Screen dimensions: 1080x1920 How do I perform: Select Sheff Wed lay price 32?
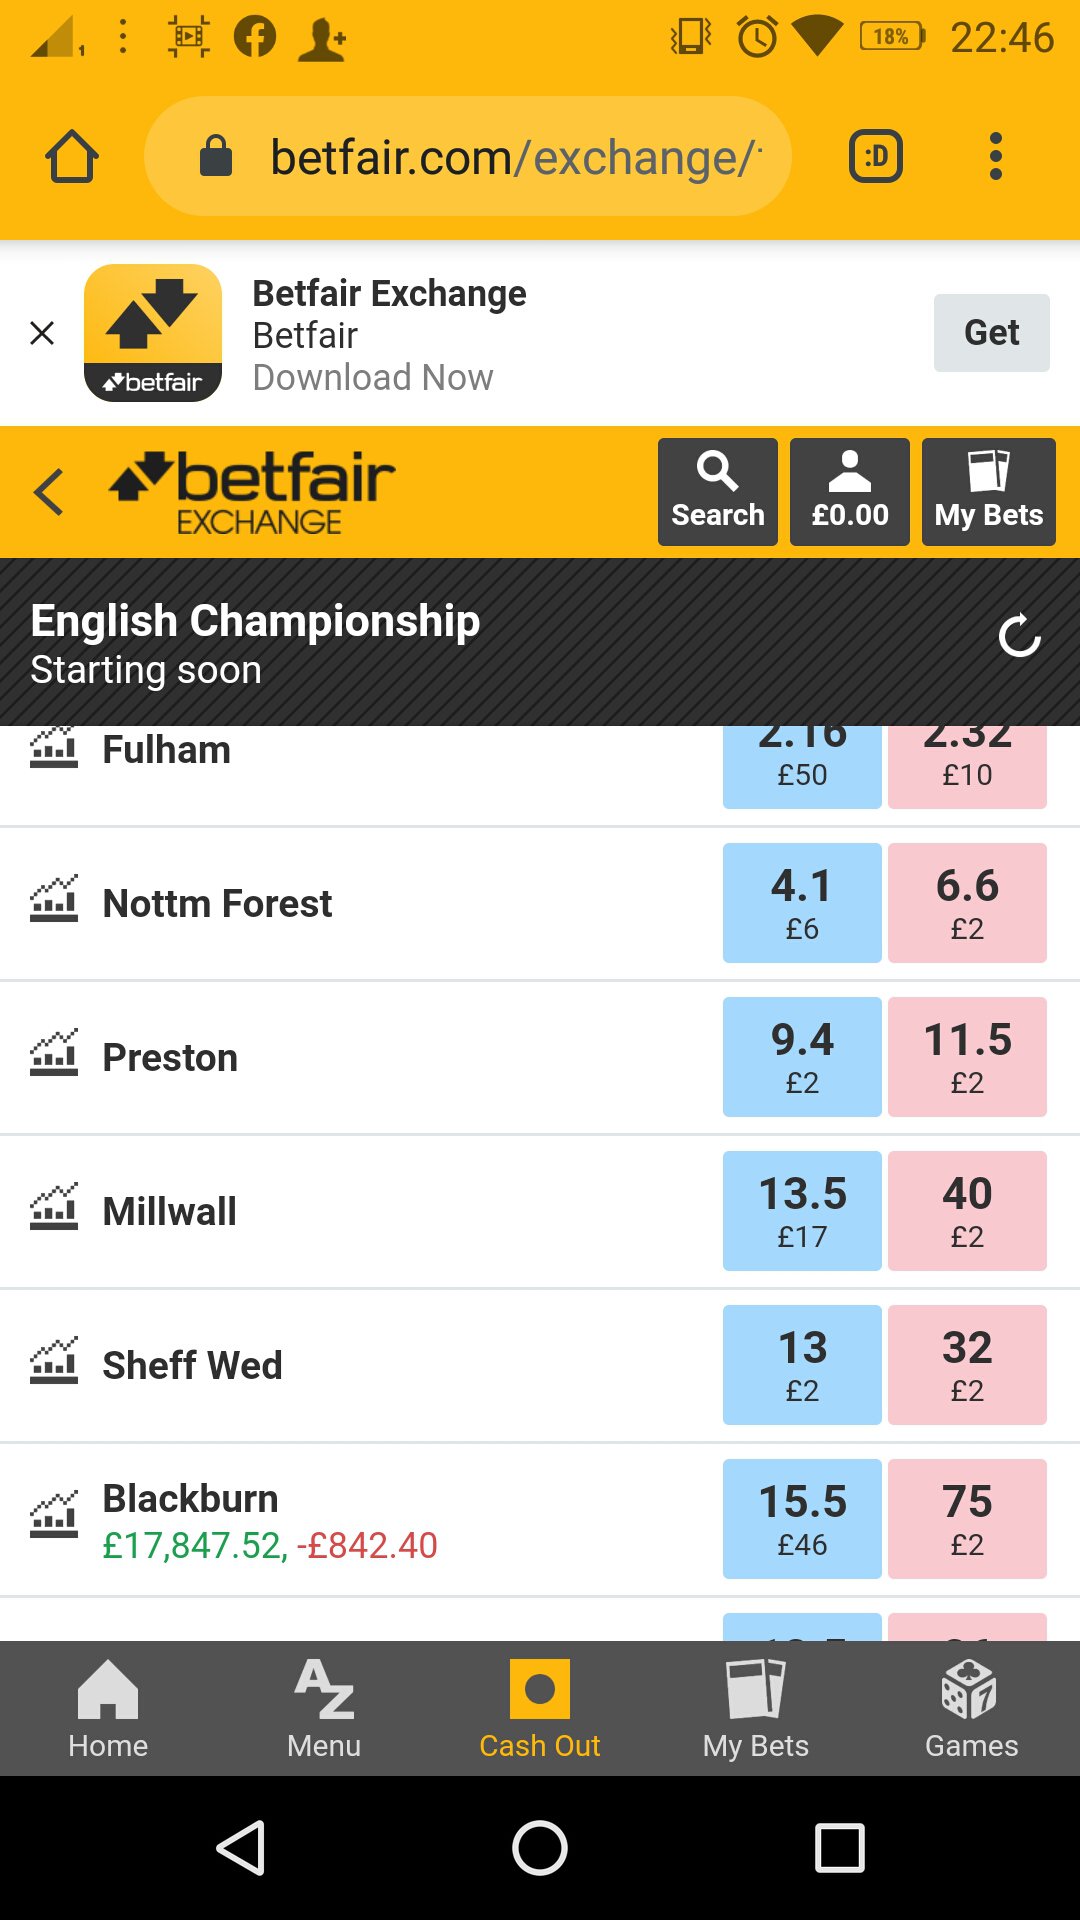pyautogui.click(x=967, y=1365)
